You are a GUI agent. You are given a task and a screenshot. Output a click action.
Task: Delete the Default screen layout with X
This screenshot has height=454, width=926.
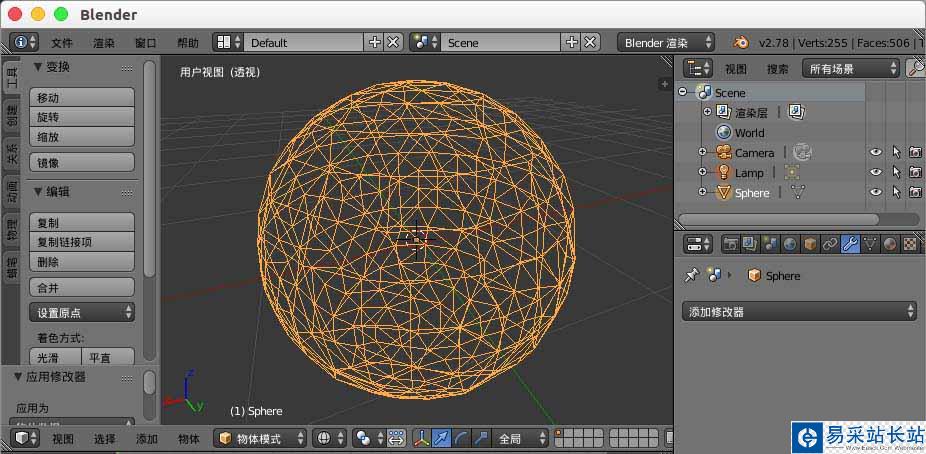(x=393, y=43)
